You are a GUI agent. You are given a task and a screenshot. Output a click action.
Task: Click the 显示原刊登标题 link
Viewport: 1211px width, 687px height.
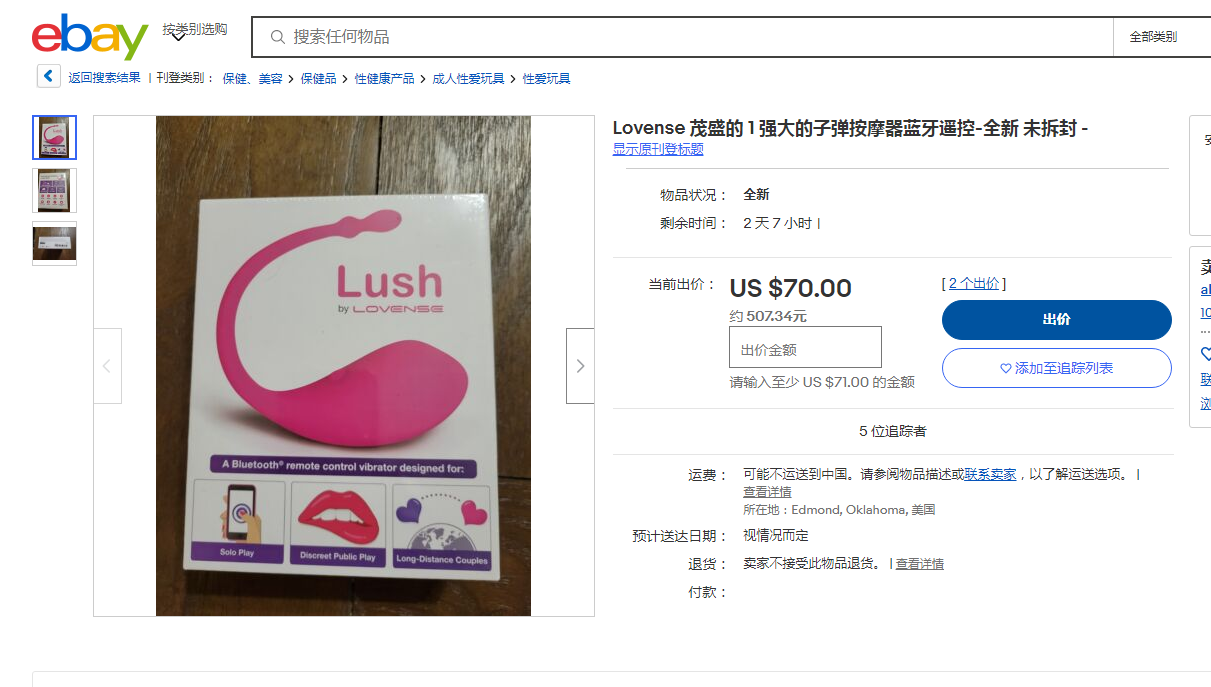point(658,149)
